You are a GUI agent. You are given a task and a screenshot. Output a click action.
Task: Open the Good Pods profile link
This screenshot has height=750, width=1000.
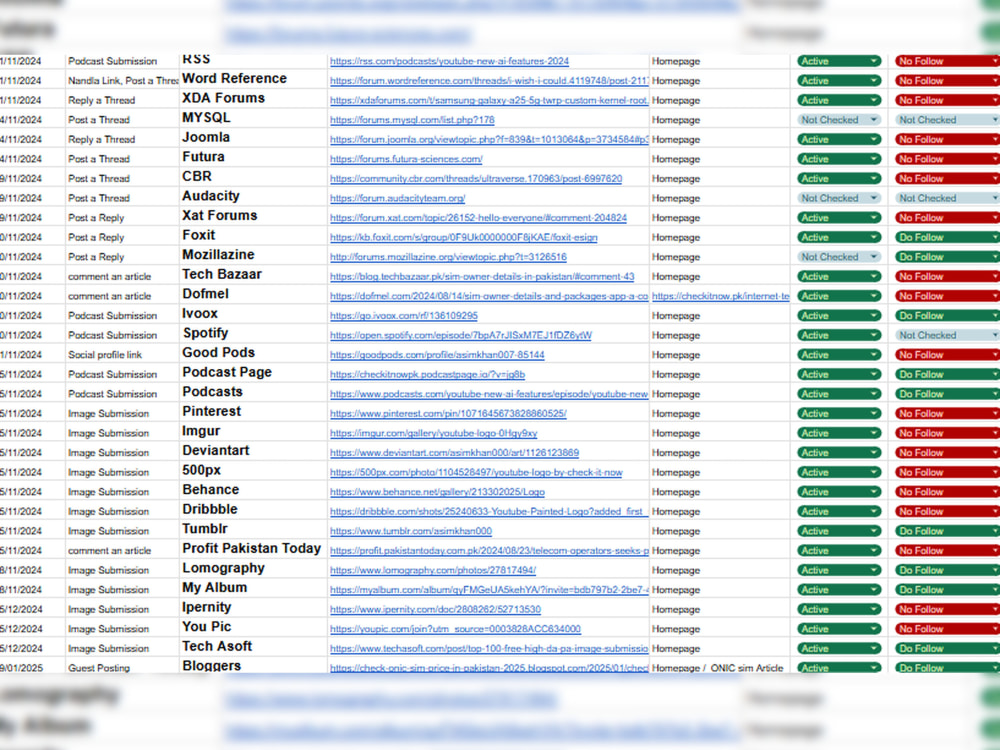click(x=437, y=355)
